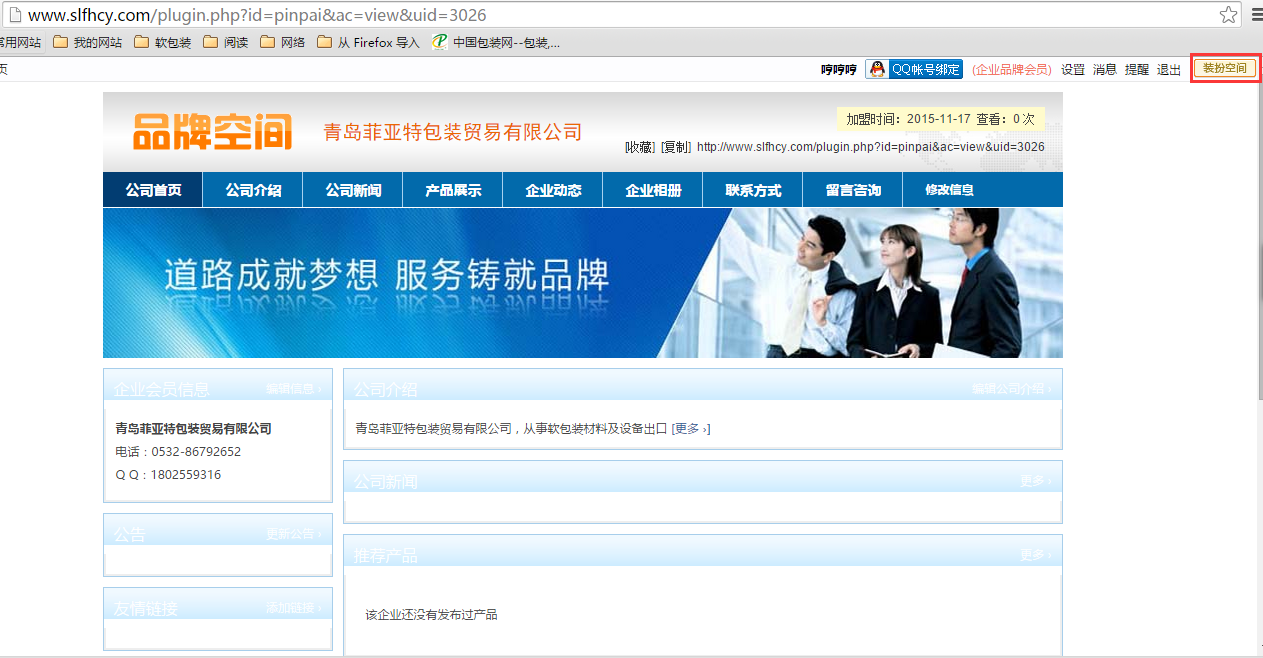
Task: Click the 装扮空间 button
Action: pyautogui.click(x=1224, y=69)
